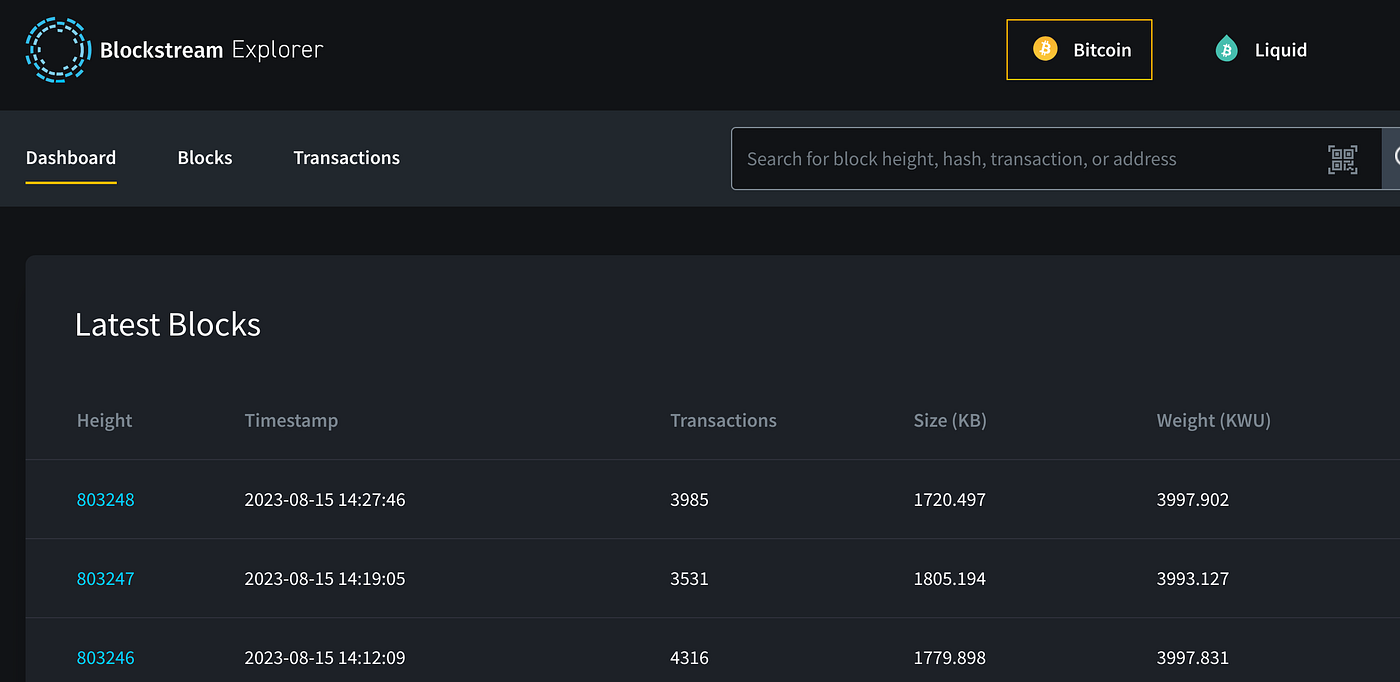Click the search magnifier at far right

coord(1395,158)
